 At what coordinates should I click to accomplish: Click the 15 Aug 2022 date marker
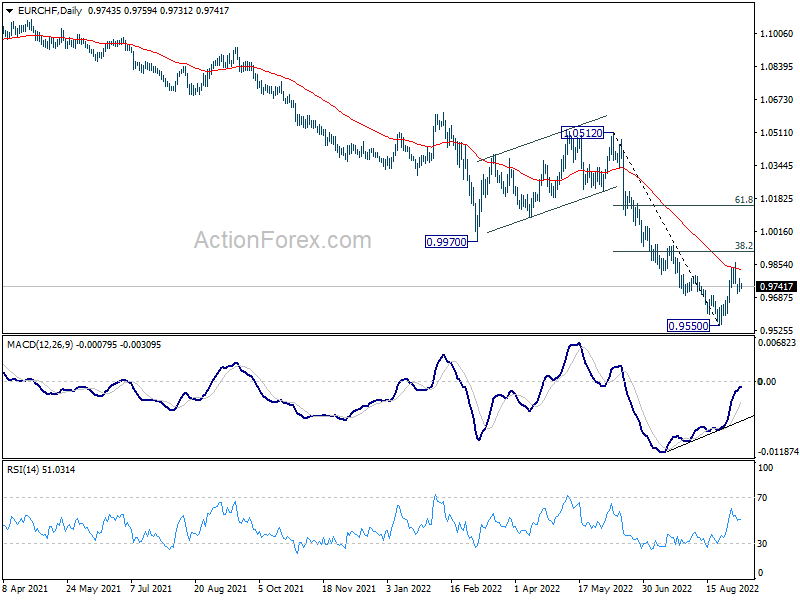pos(732,588)
